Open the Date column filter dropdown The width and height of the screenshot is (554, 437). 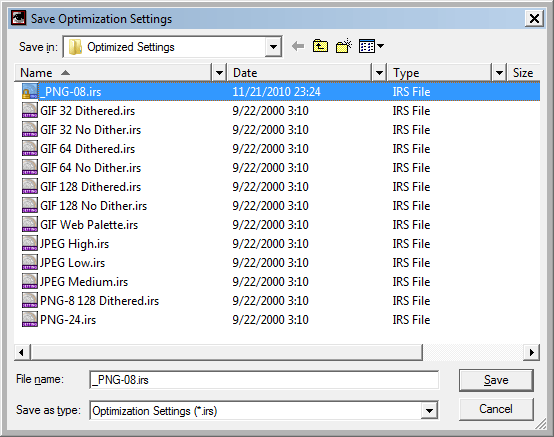point(379,73)
